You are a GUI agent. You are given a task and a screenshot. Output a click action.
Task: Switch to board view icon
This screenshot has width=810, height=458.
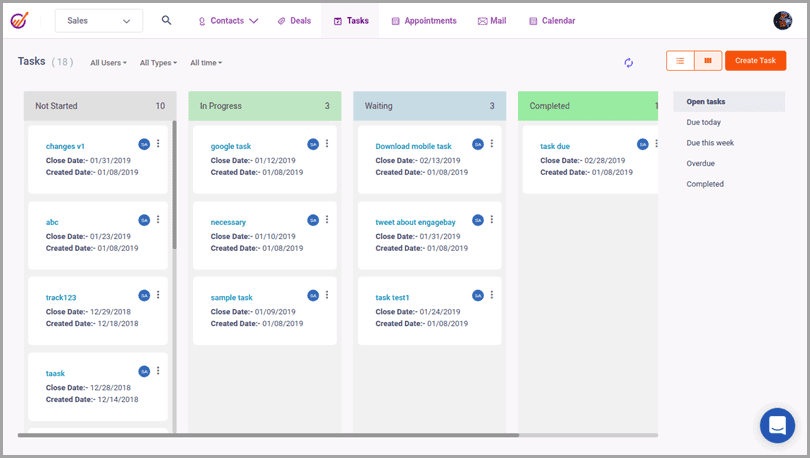pos(708,61)
